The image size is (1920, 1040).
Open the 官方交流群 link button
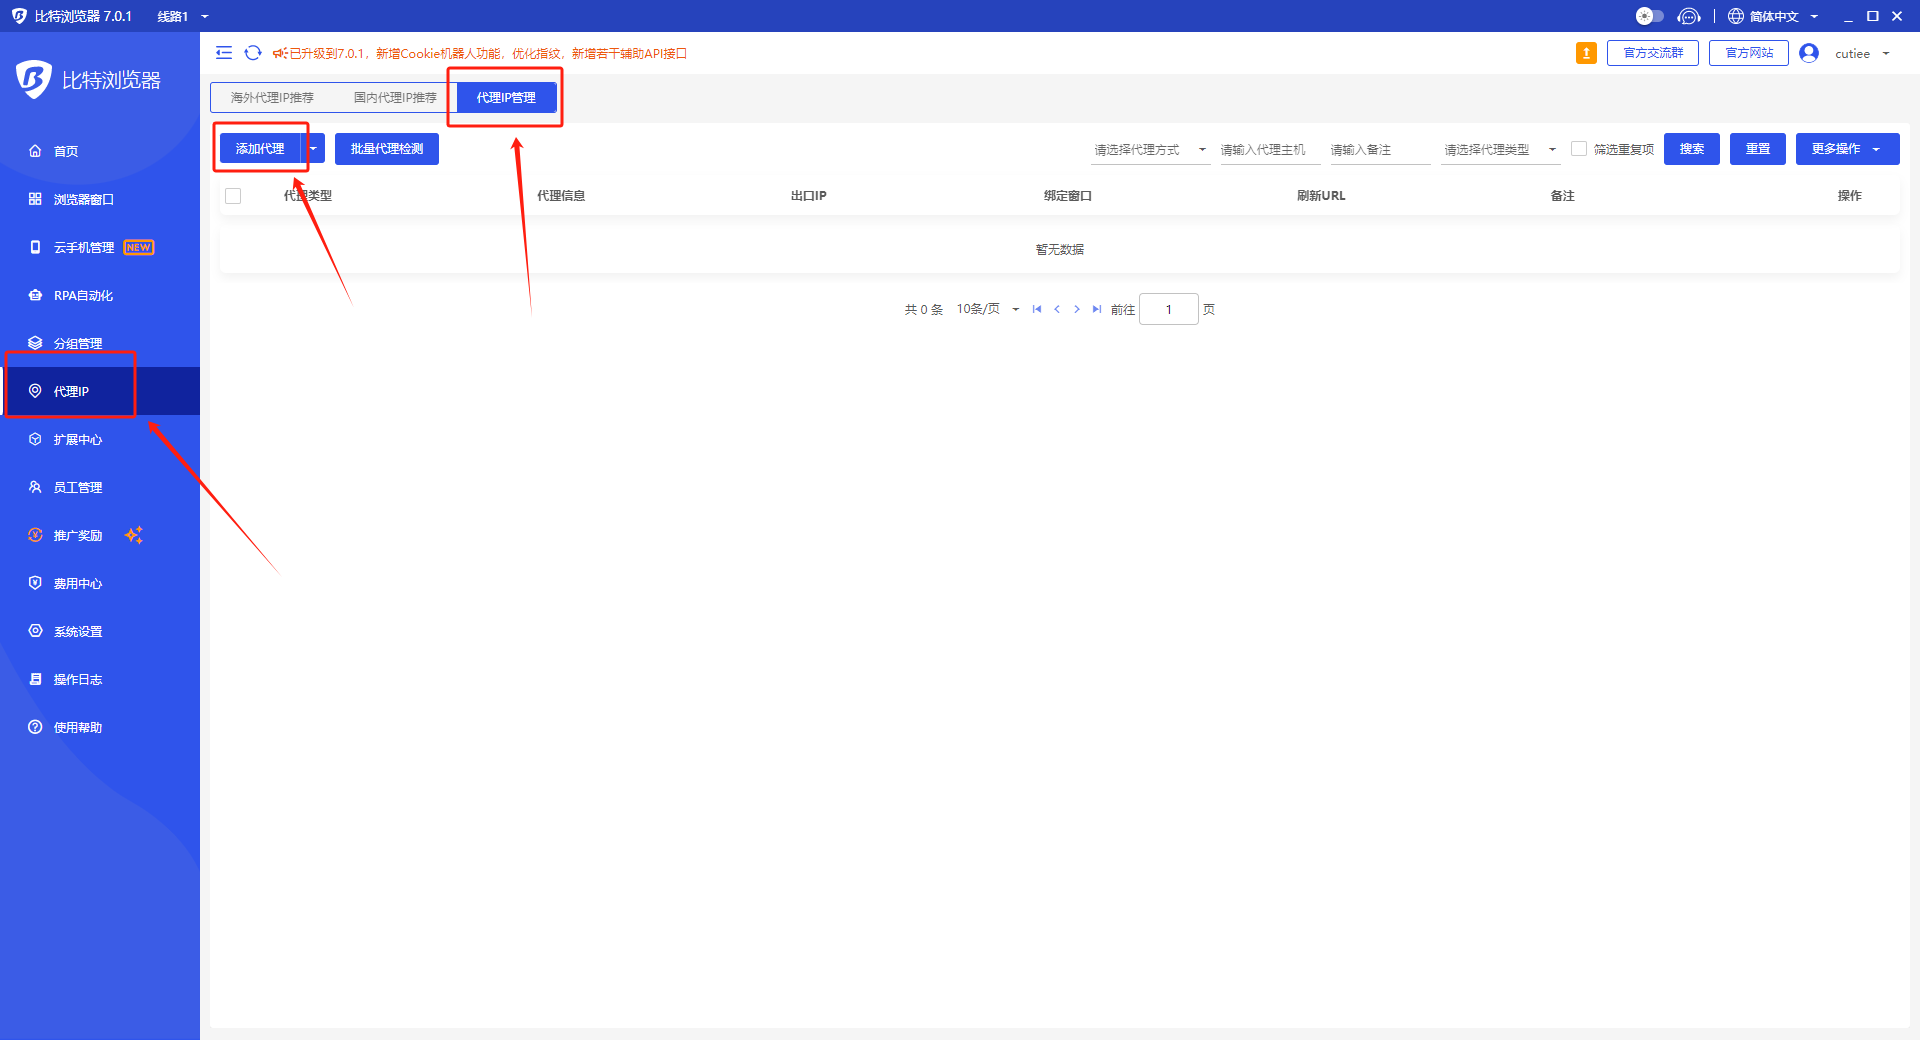click(1653, 53)
